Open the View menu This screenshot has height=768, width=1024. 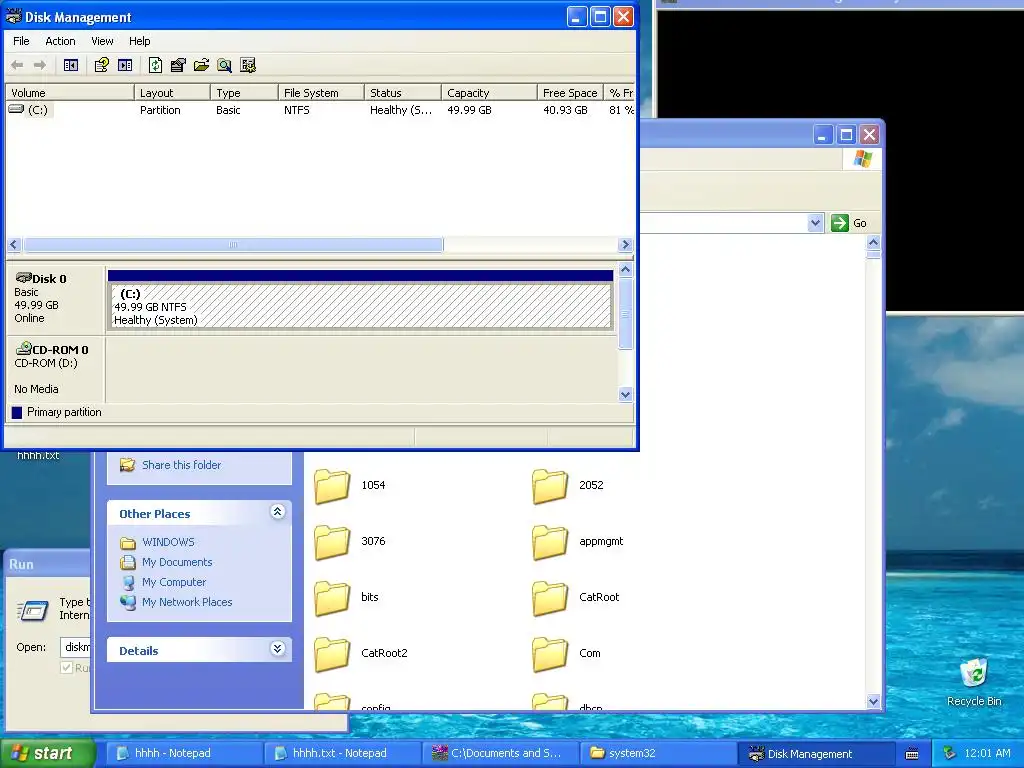click(102, 41)
